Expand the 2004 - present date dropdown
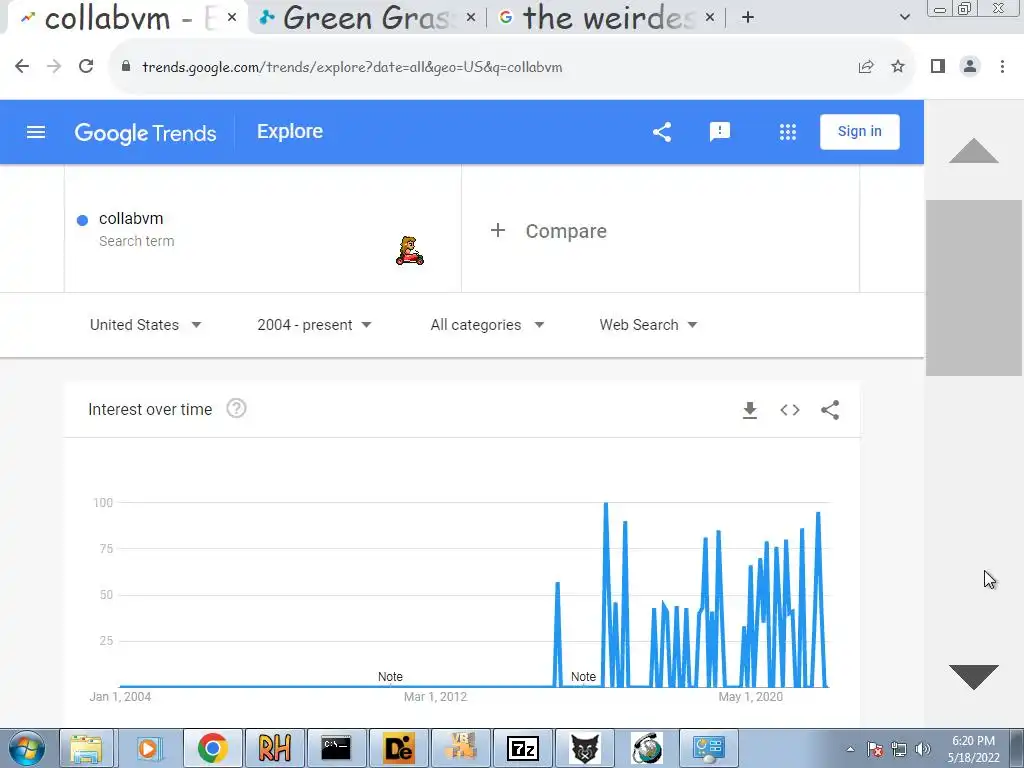The height and width of the screenshot is (768, 1024). click(314, 325)
